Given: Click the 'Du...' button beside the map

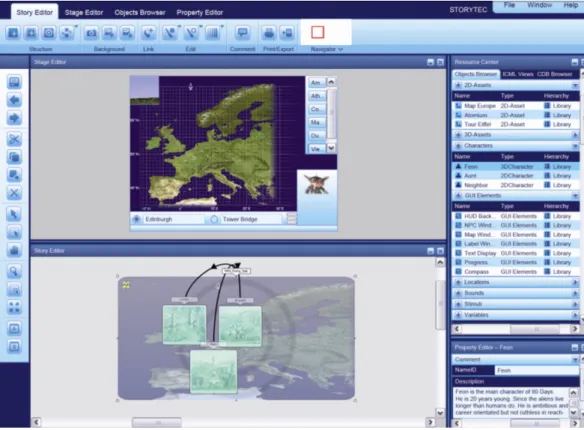Looking at the screenshot, I should (x=316, y=136).
